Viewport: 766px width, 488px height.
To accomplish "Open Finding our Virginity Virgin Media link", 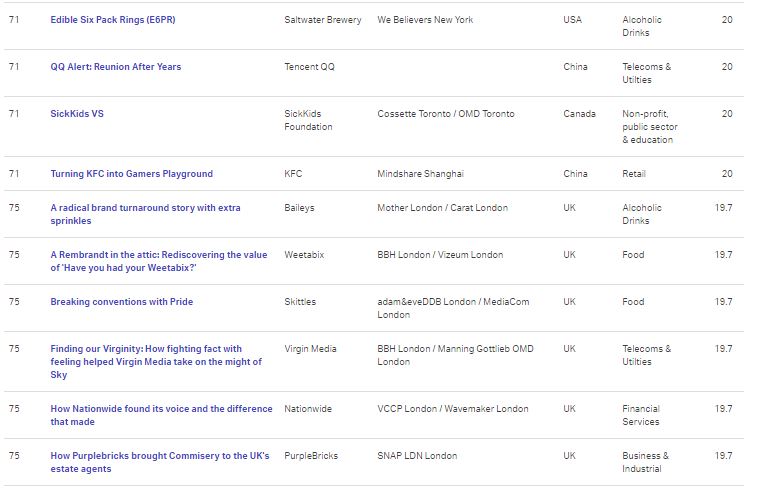I will [156, 361].
